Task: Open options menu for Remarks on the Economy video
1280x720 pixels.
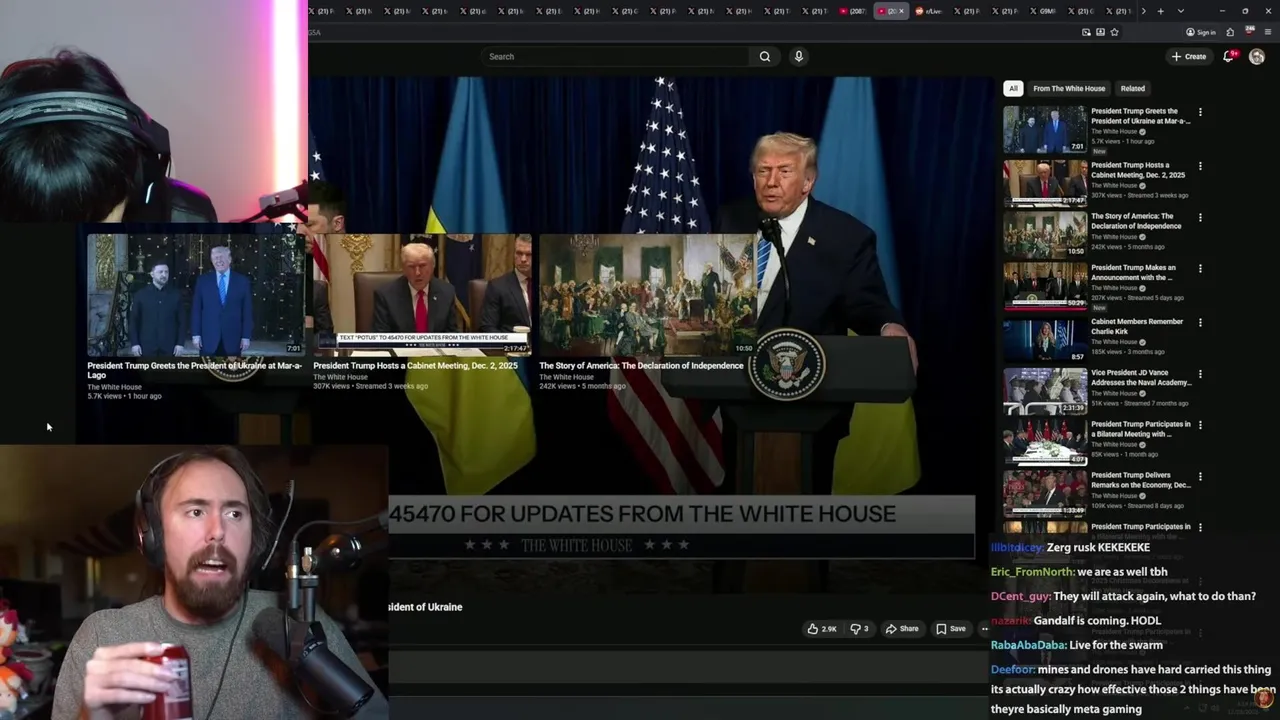Action: point(1200,476)
